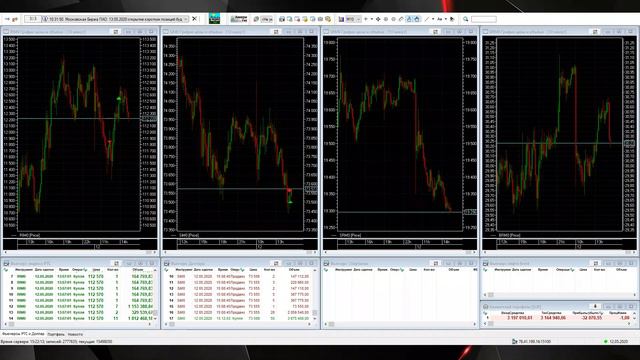This screenshot has width=640, height=360.
Task: Select trade row 16 with quantity 28
Action: (239, 312)
